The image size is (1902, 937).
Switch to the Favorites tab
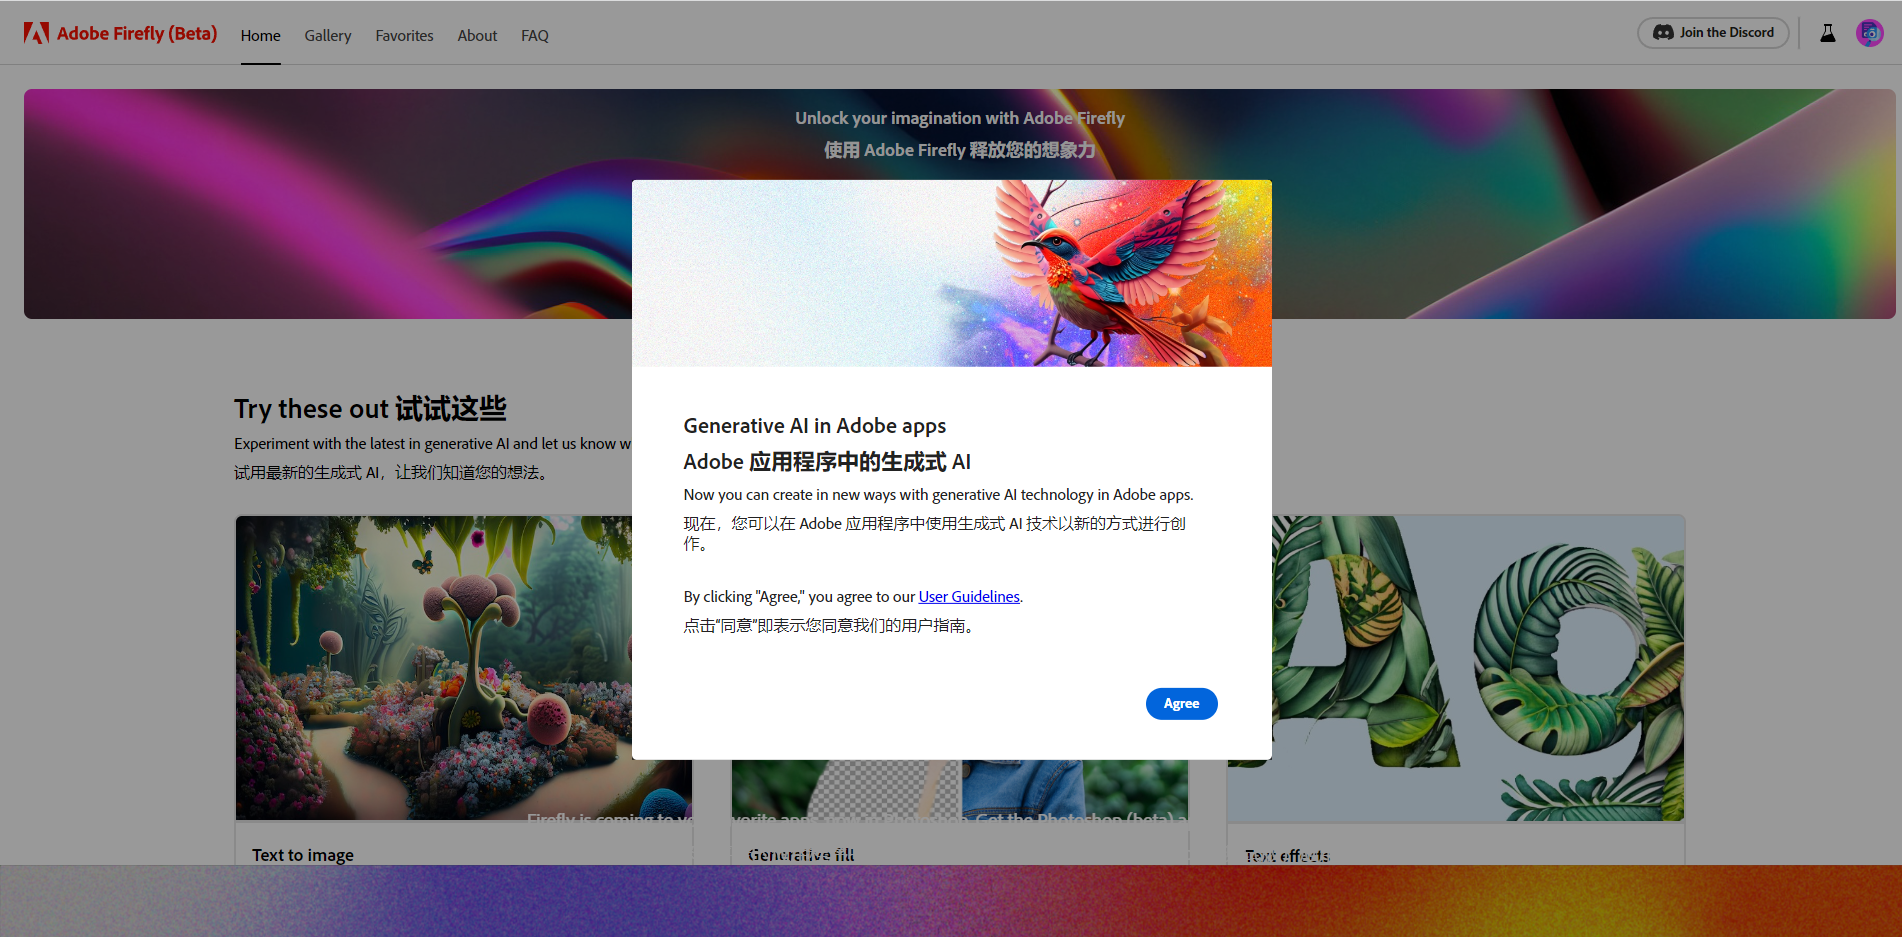coord(404,36)
